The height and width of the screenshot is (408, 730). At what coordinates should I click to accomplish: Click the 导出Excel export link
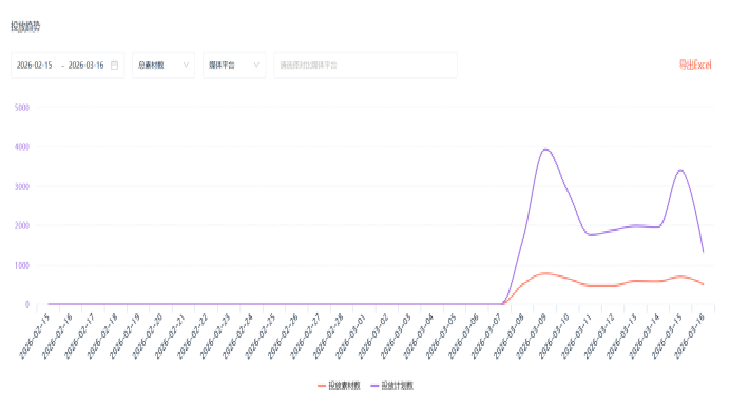(x=694, y=65)
